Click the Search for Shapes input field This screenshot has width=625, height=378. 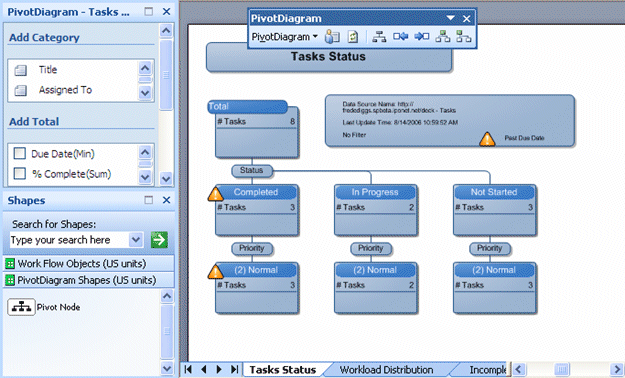point(69,240)
